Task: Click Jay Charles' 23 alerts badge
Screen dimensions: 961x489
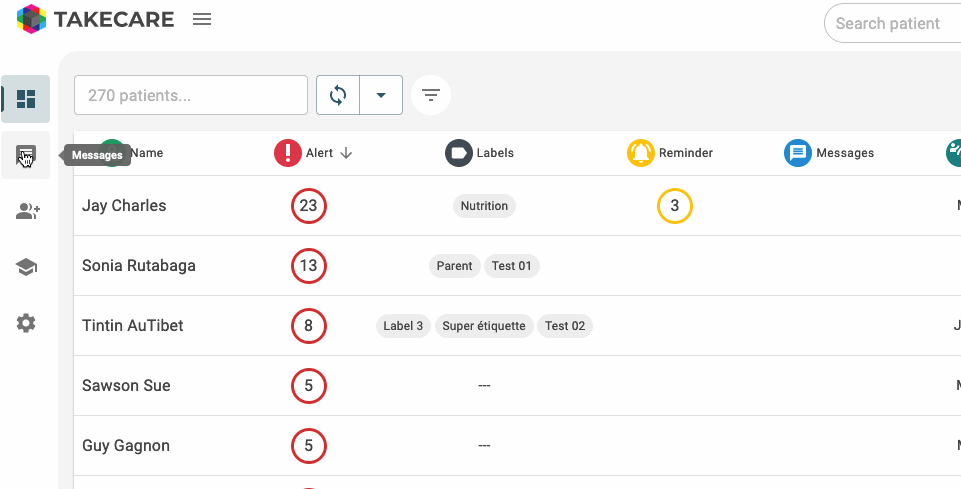Action: point(308,206)
